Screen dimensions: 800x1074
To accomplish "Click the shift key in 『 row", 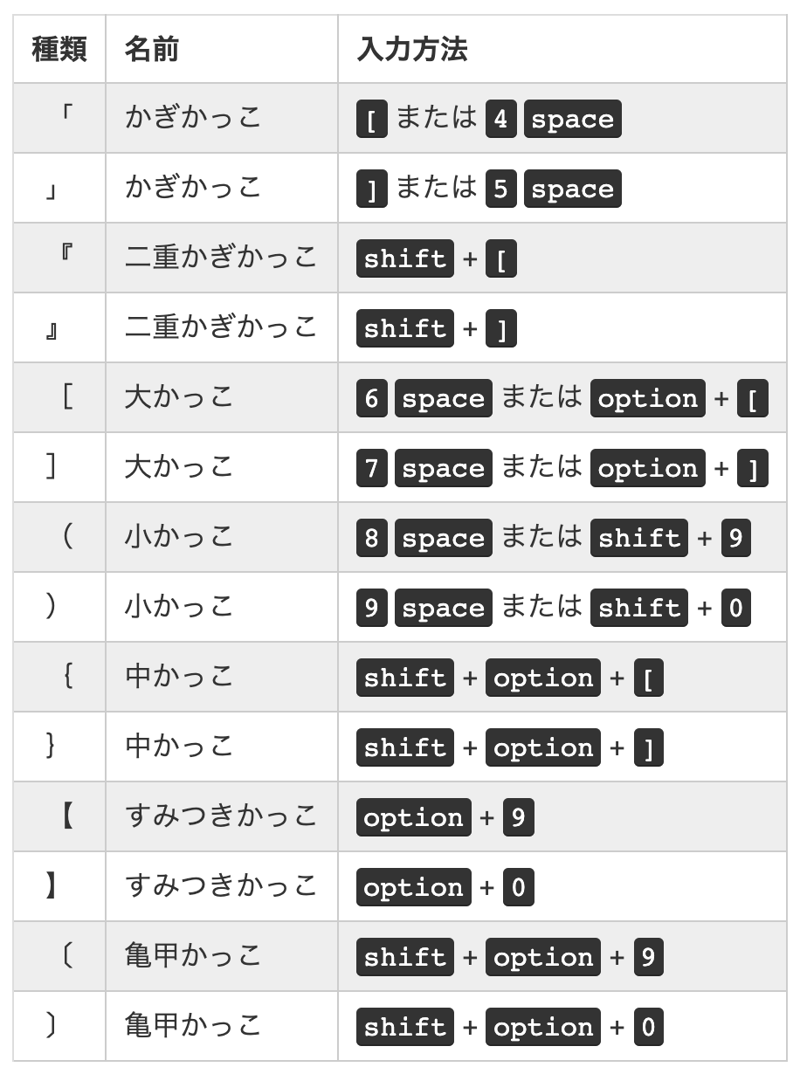I will pyautogui.click(x=405, y=259).
